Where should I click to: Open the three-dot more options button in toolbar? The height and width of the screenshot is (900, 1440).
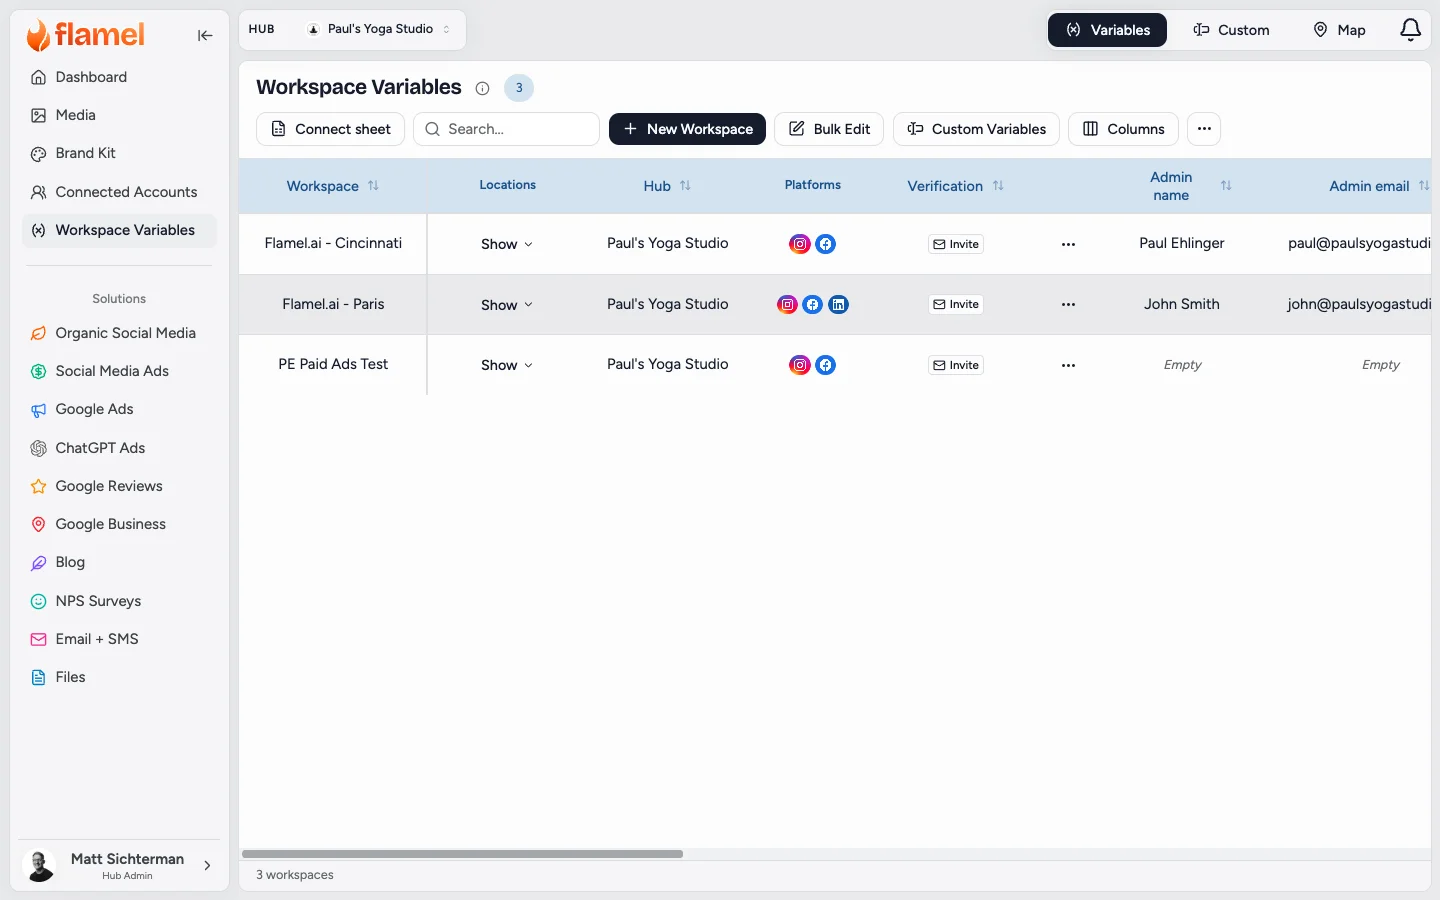click(1204, 129)
